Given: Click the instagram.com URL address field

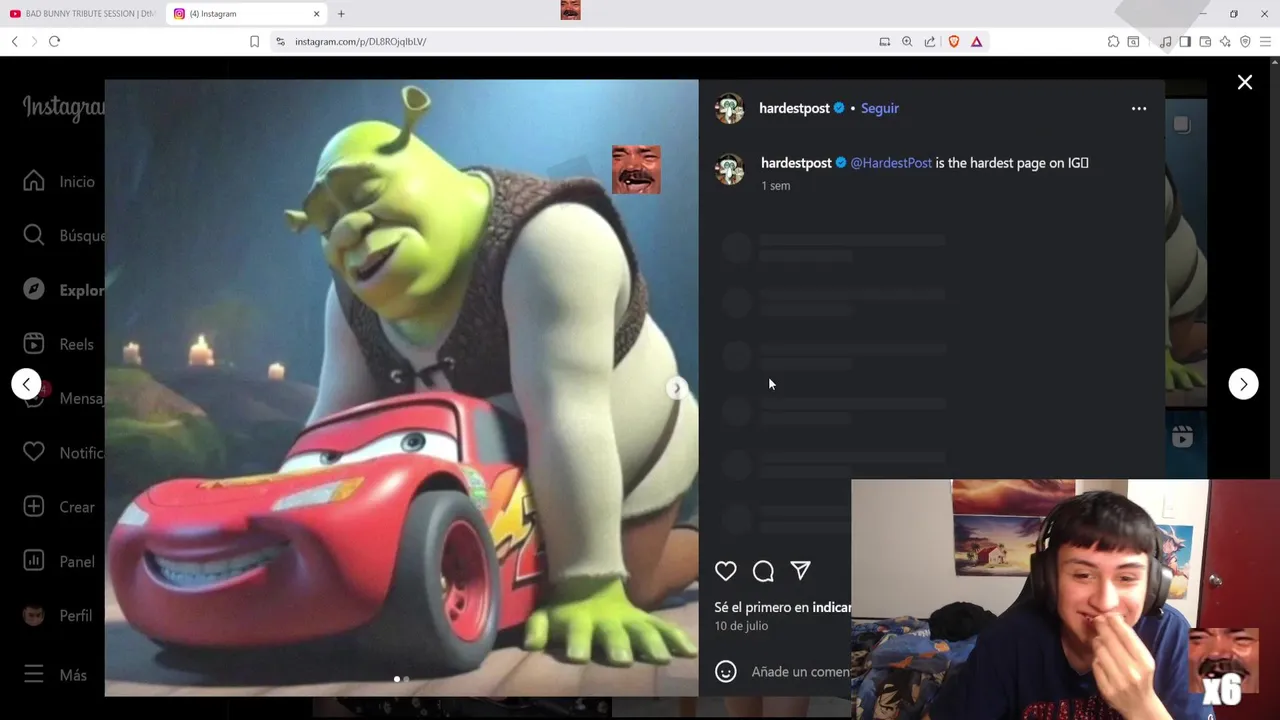Looking at the screenshot, I should pos(580,41).
